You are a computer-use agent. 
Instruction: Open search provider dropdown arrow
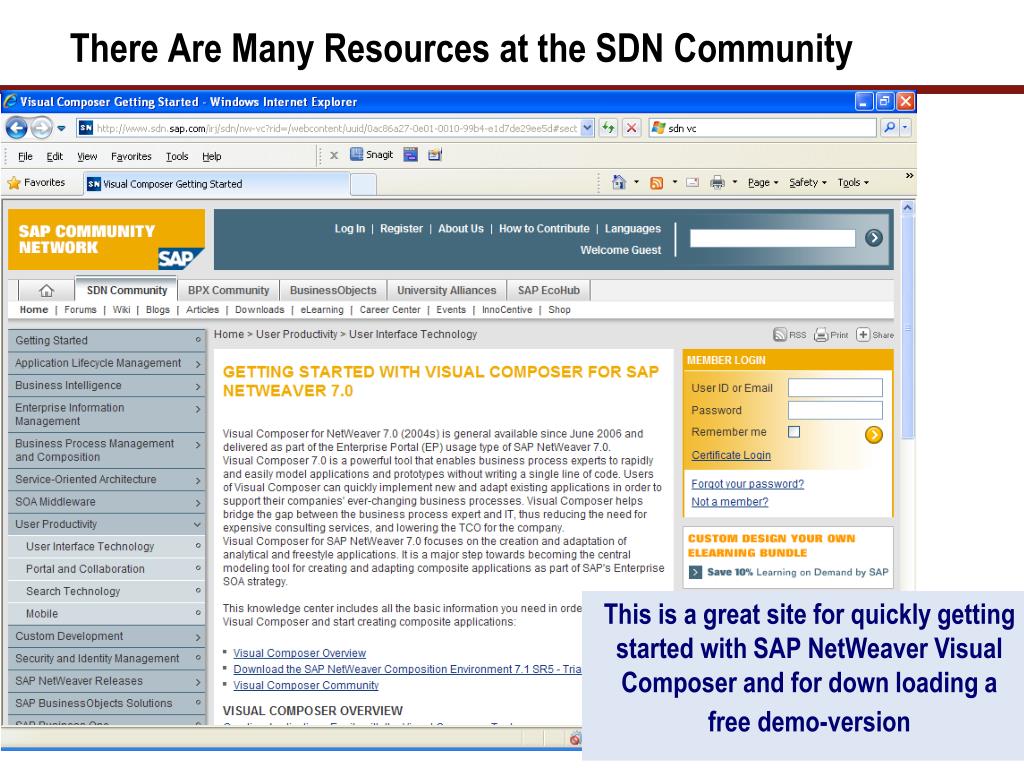(905, 128)
